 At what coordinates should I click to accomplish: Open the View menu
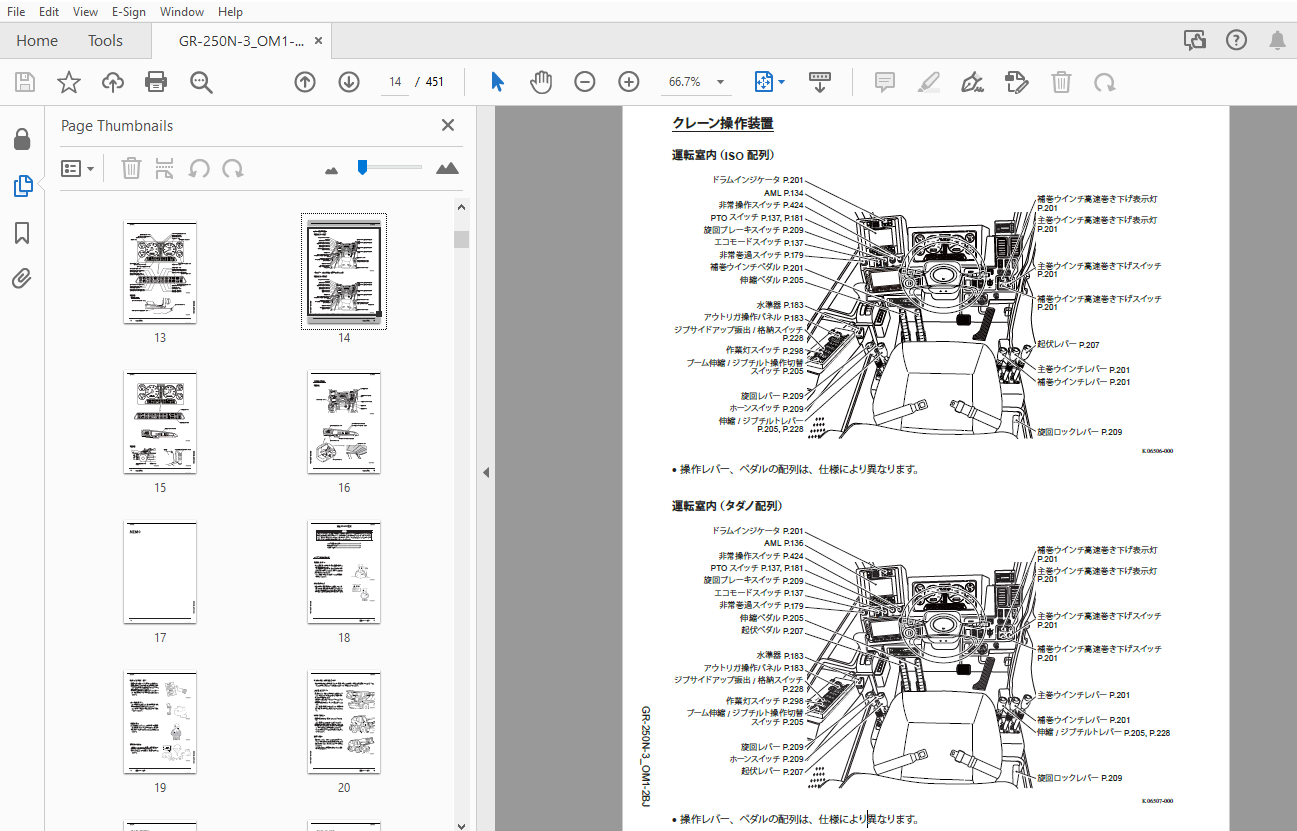point(86,12)
